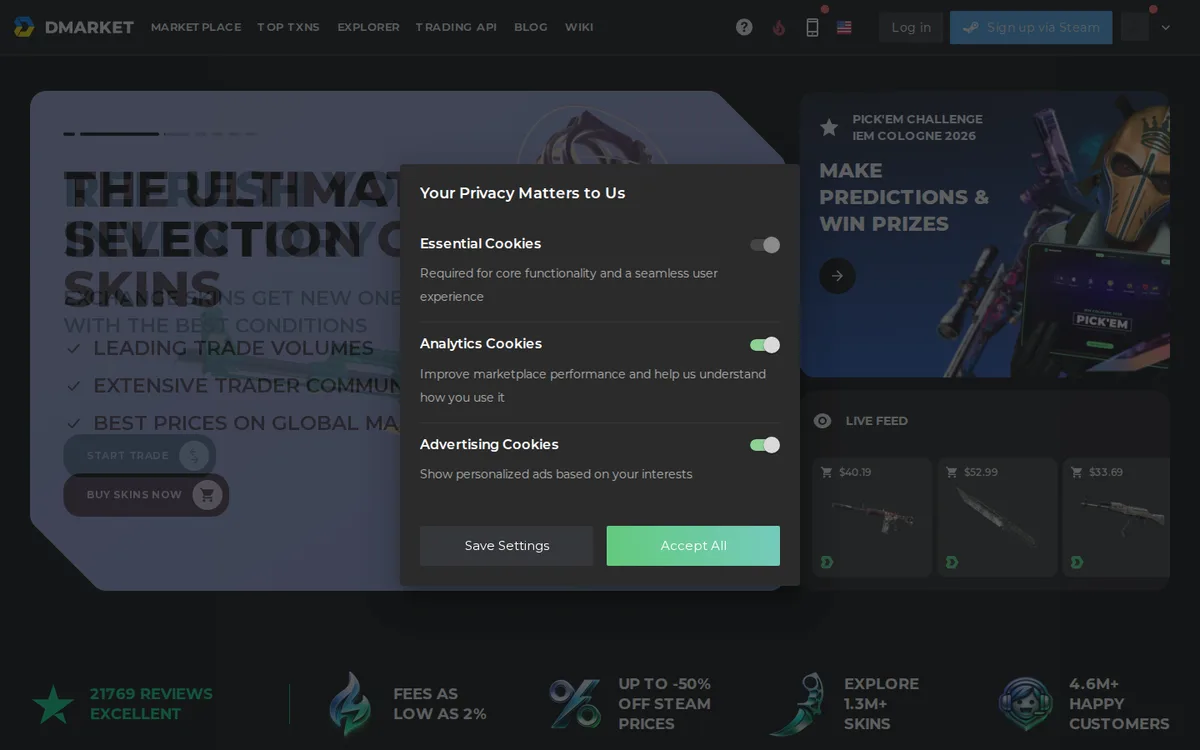Go to the Explorer page
The width and height of the screenshot is (1200, 750).
pos(368,27)
